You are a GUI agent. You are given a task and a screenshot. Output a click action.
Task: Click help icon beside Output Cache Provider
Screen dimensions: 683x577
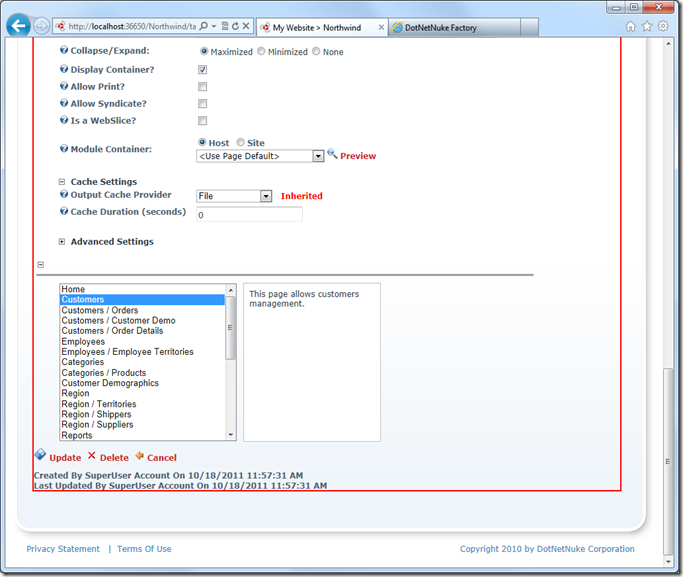(x=64, y=194)
